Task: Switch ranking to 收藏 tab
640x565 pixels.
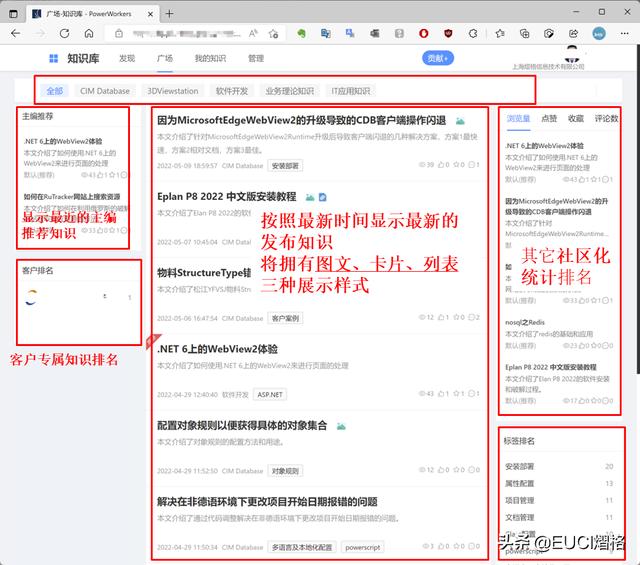Action: [576, 118]
